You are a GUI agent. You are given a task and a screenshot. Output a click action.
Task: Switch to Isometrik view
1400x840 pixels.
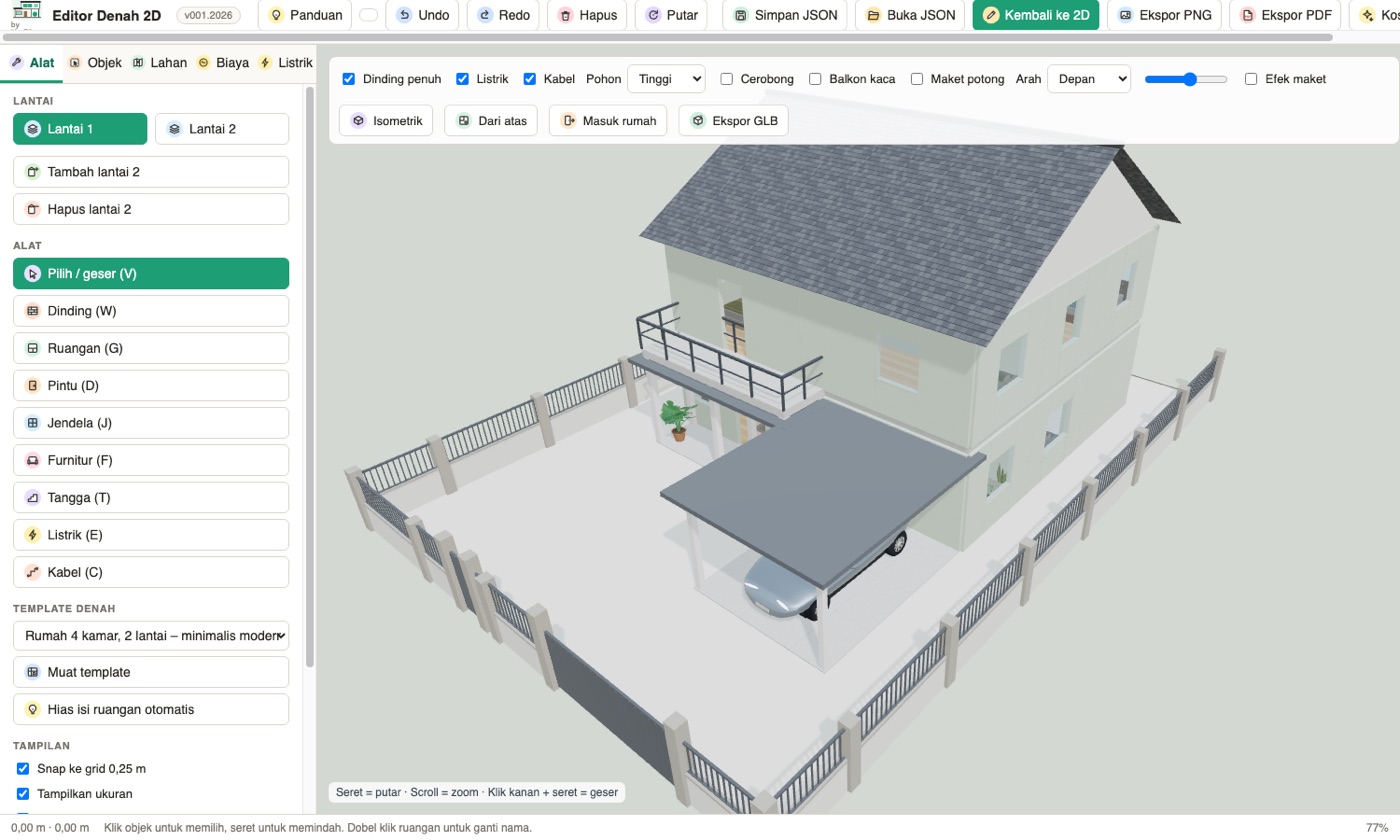[386, 121]
